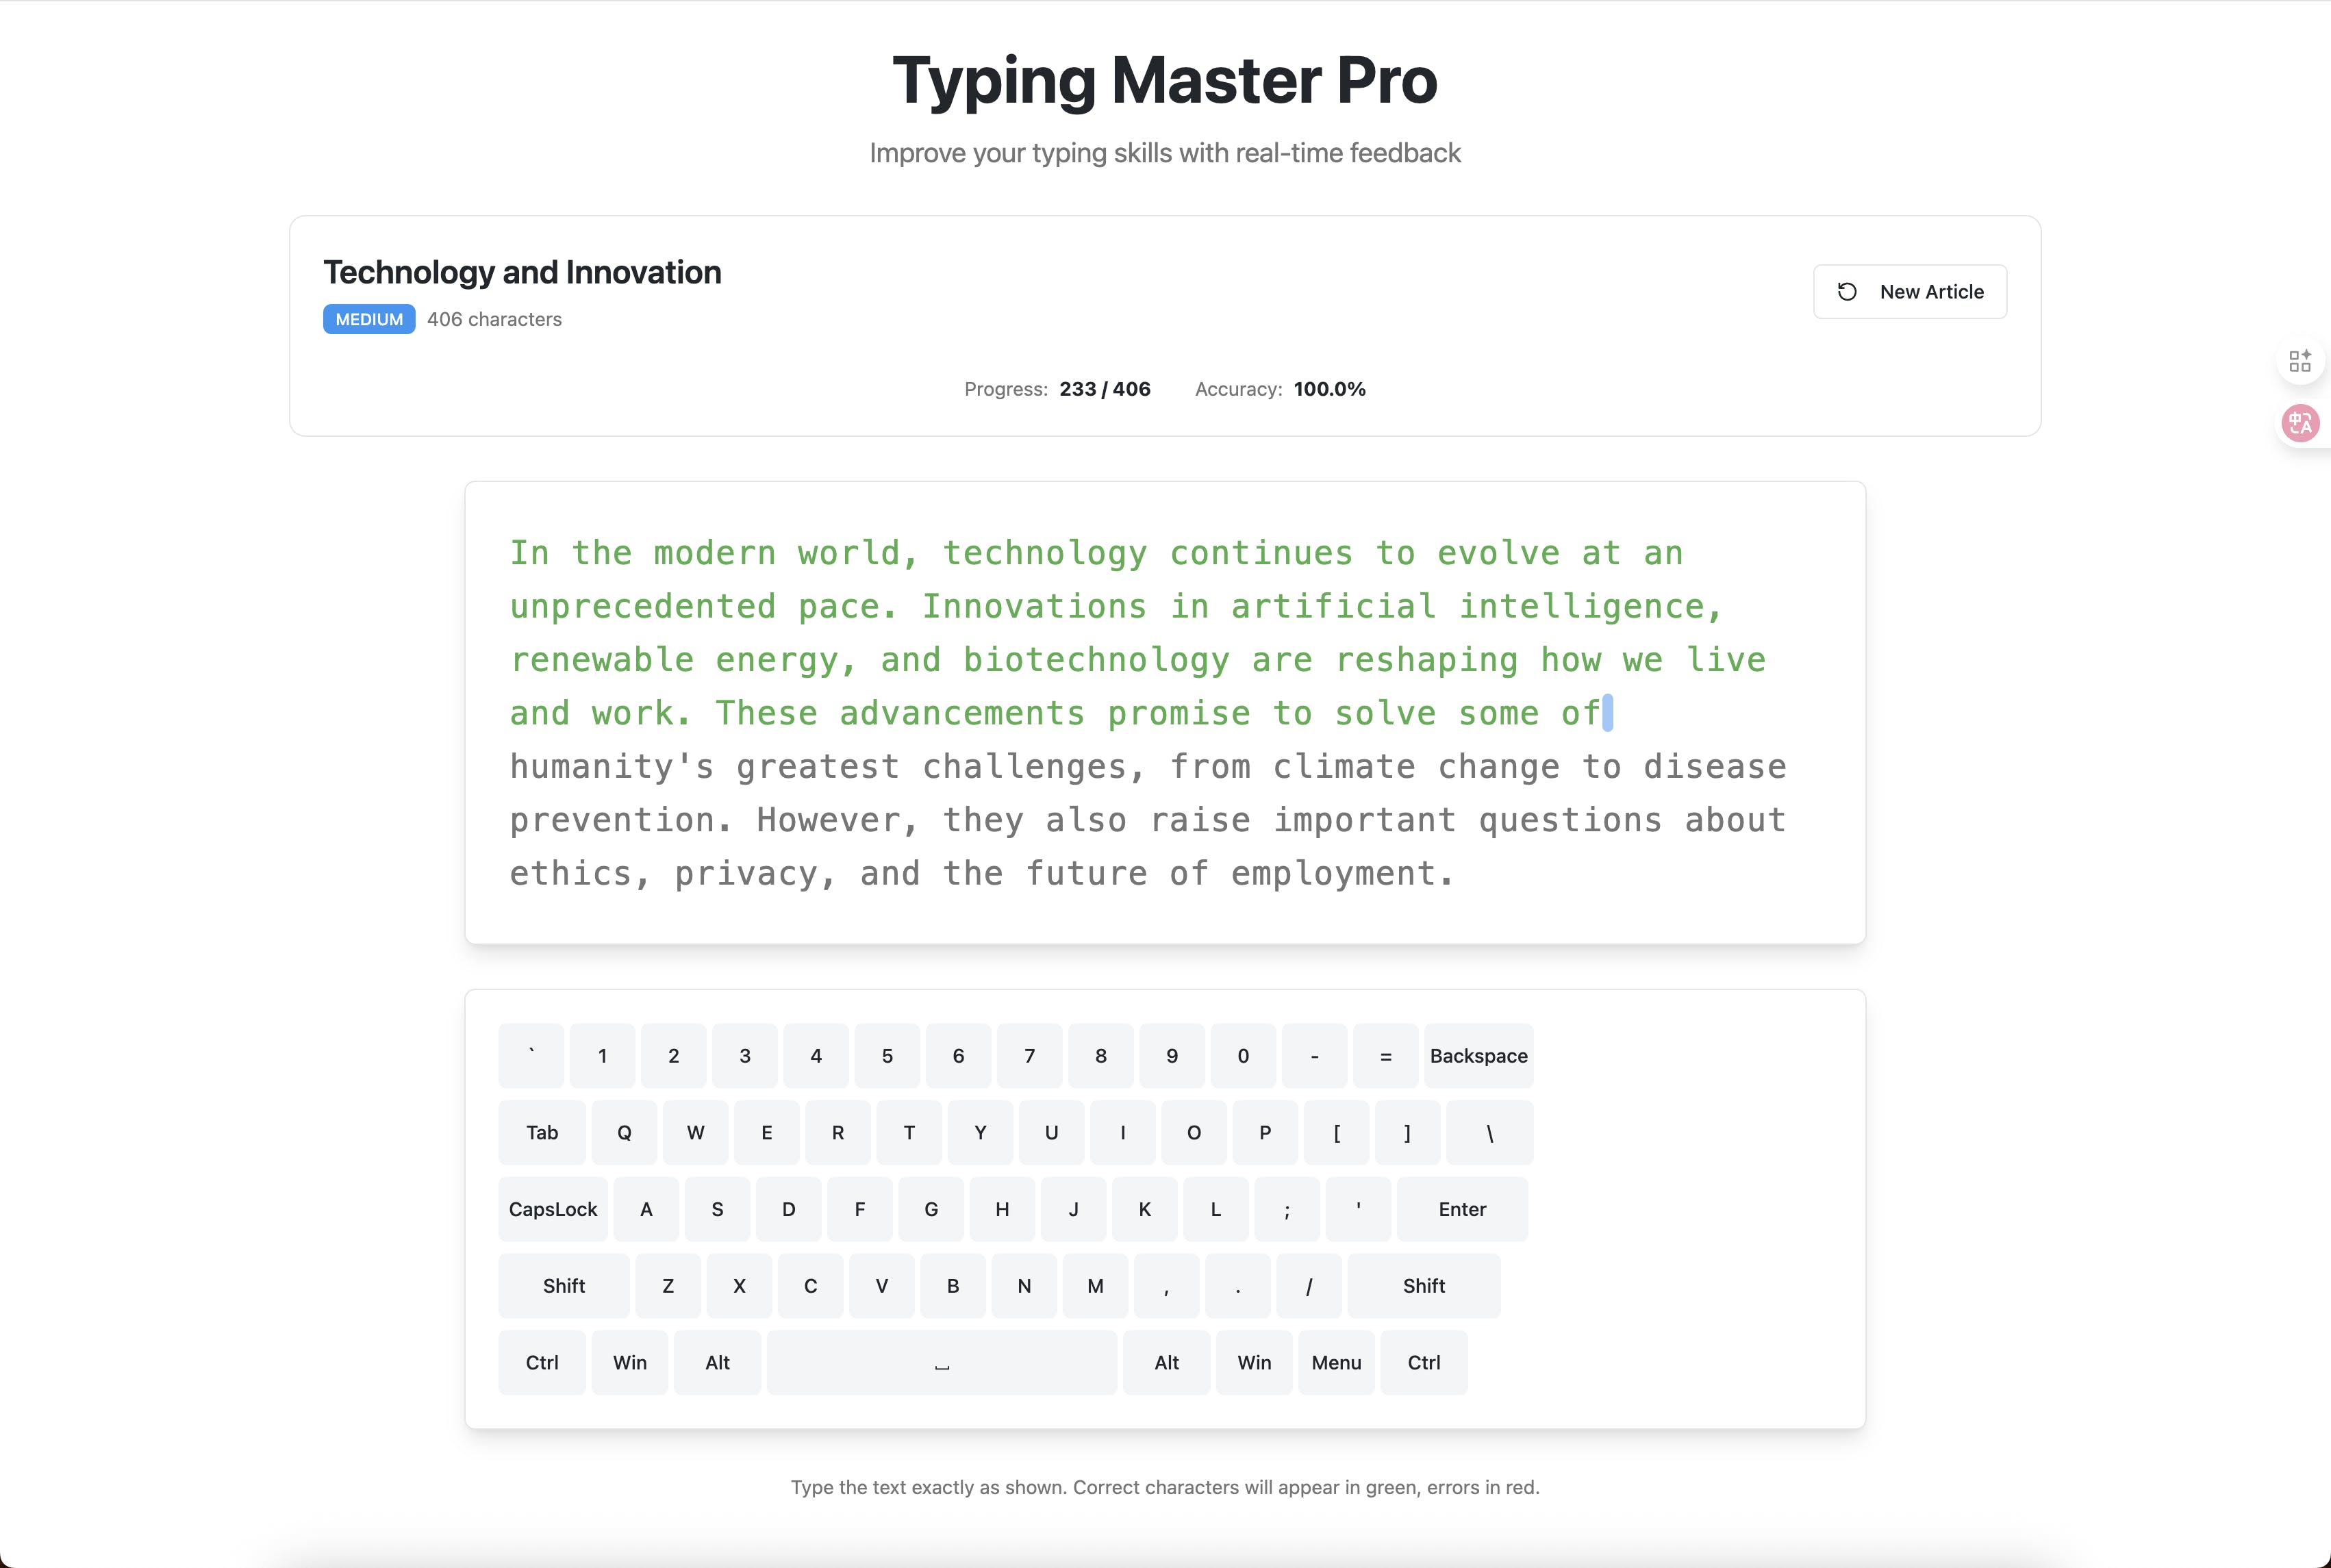Click the word 'humanity's' in the passage
The image size is (2331, 1568).
611,767
